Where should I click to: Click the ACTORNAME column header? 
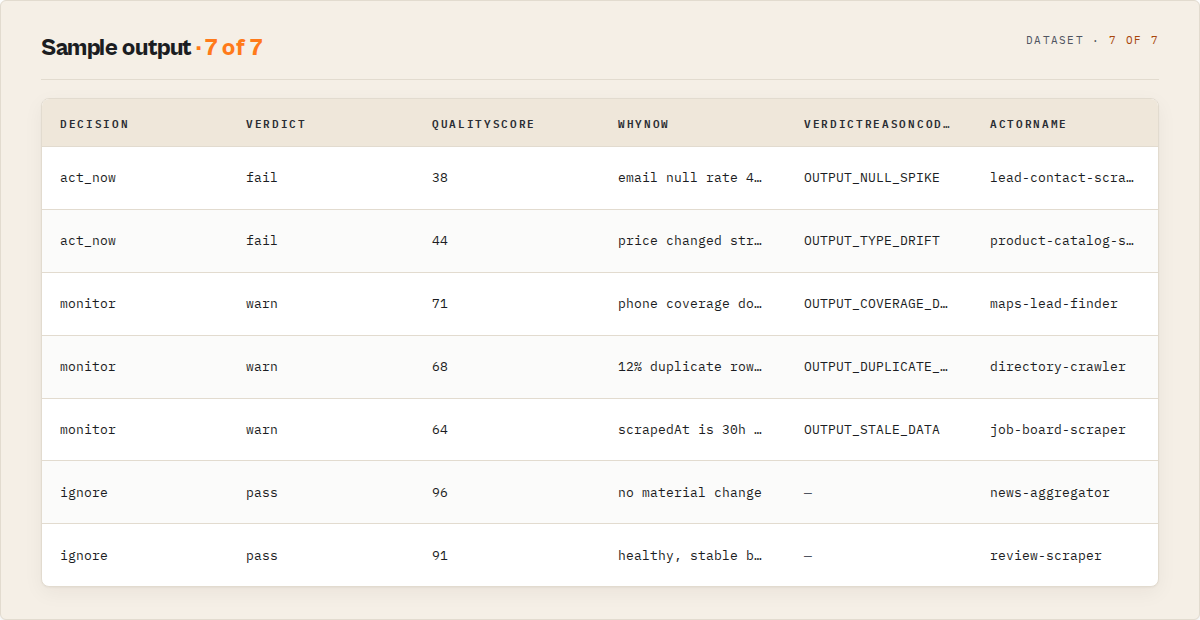(x=1028, y=124)
